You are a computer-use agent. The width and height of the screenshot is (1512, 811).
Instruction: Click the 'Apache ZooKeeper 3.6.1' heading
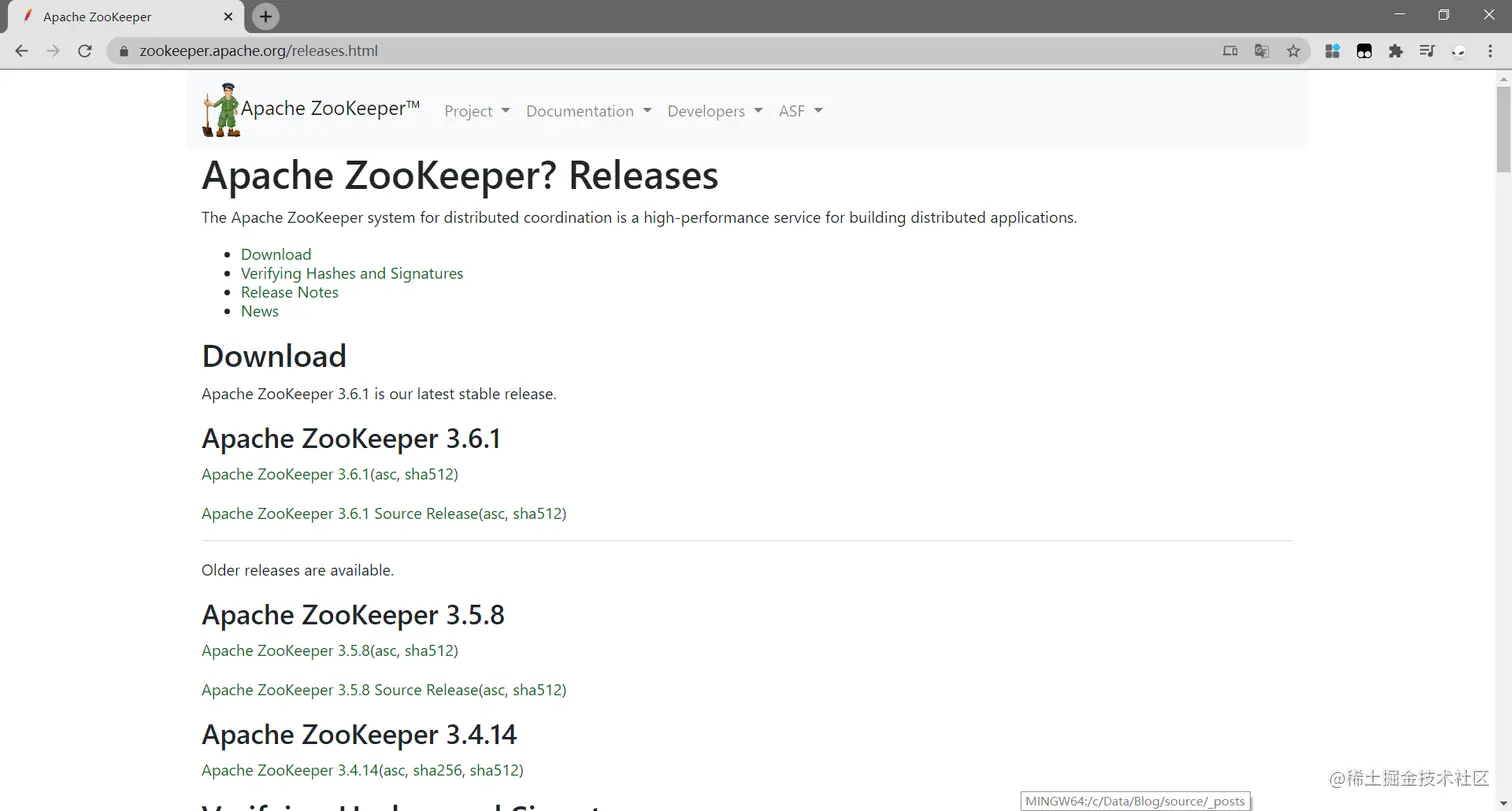[x=351, y=439]
